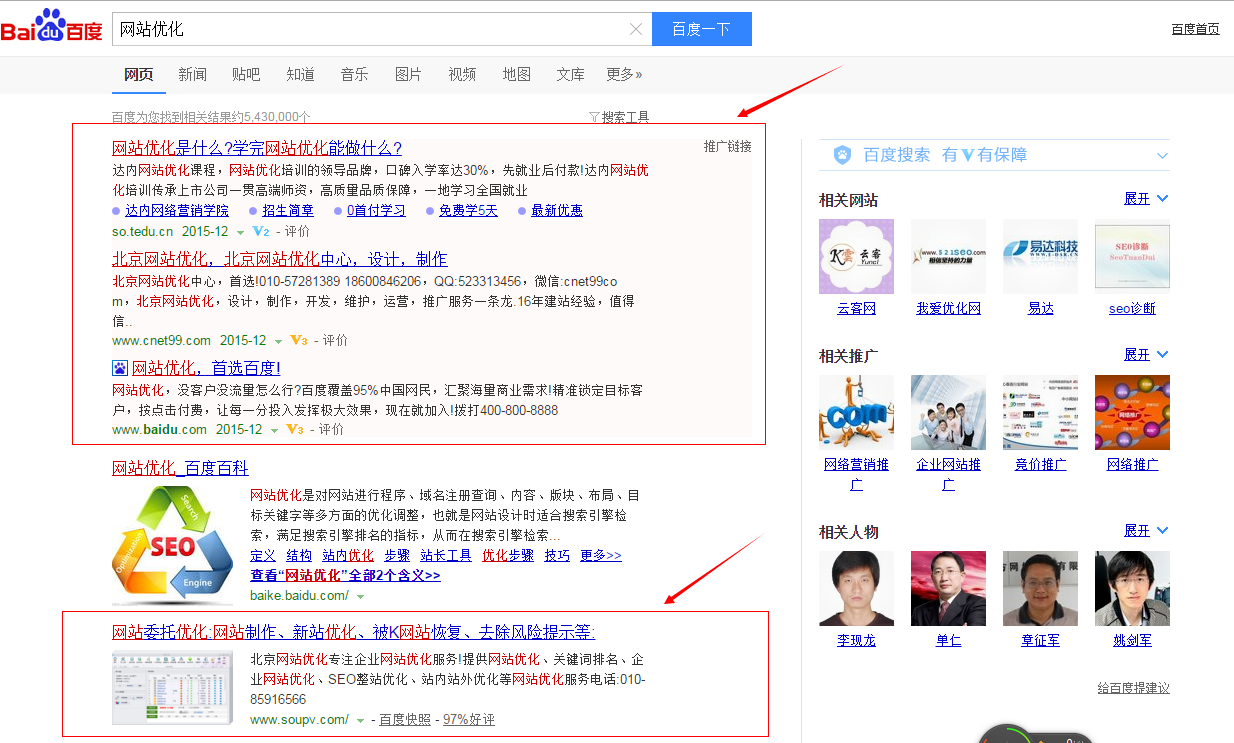The image size is (1234, 743).
Task: Open 百度快照 for www.soupv.com
Action: point(405,719)
